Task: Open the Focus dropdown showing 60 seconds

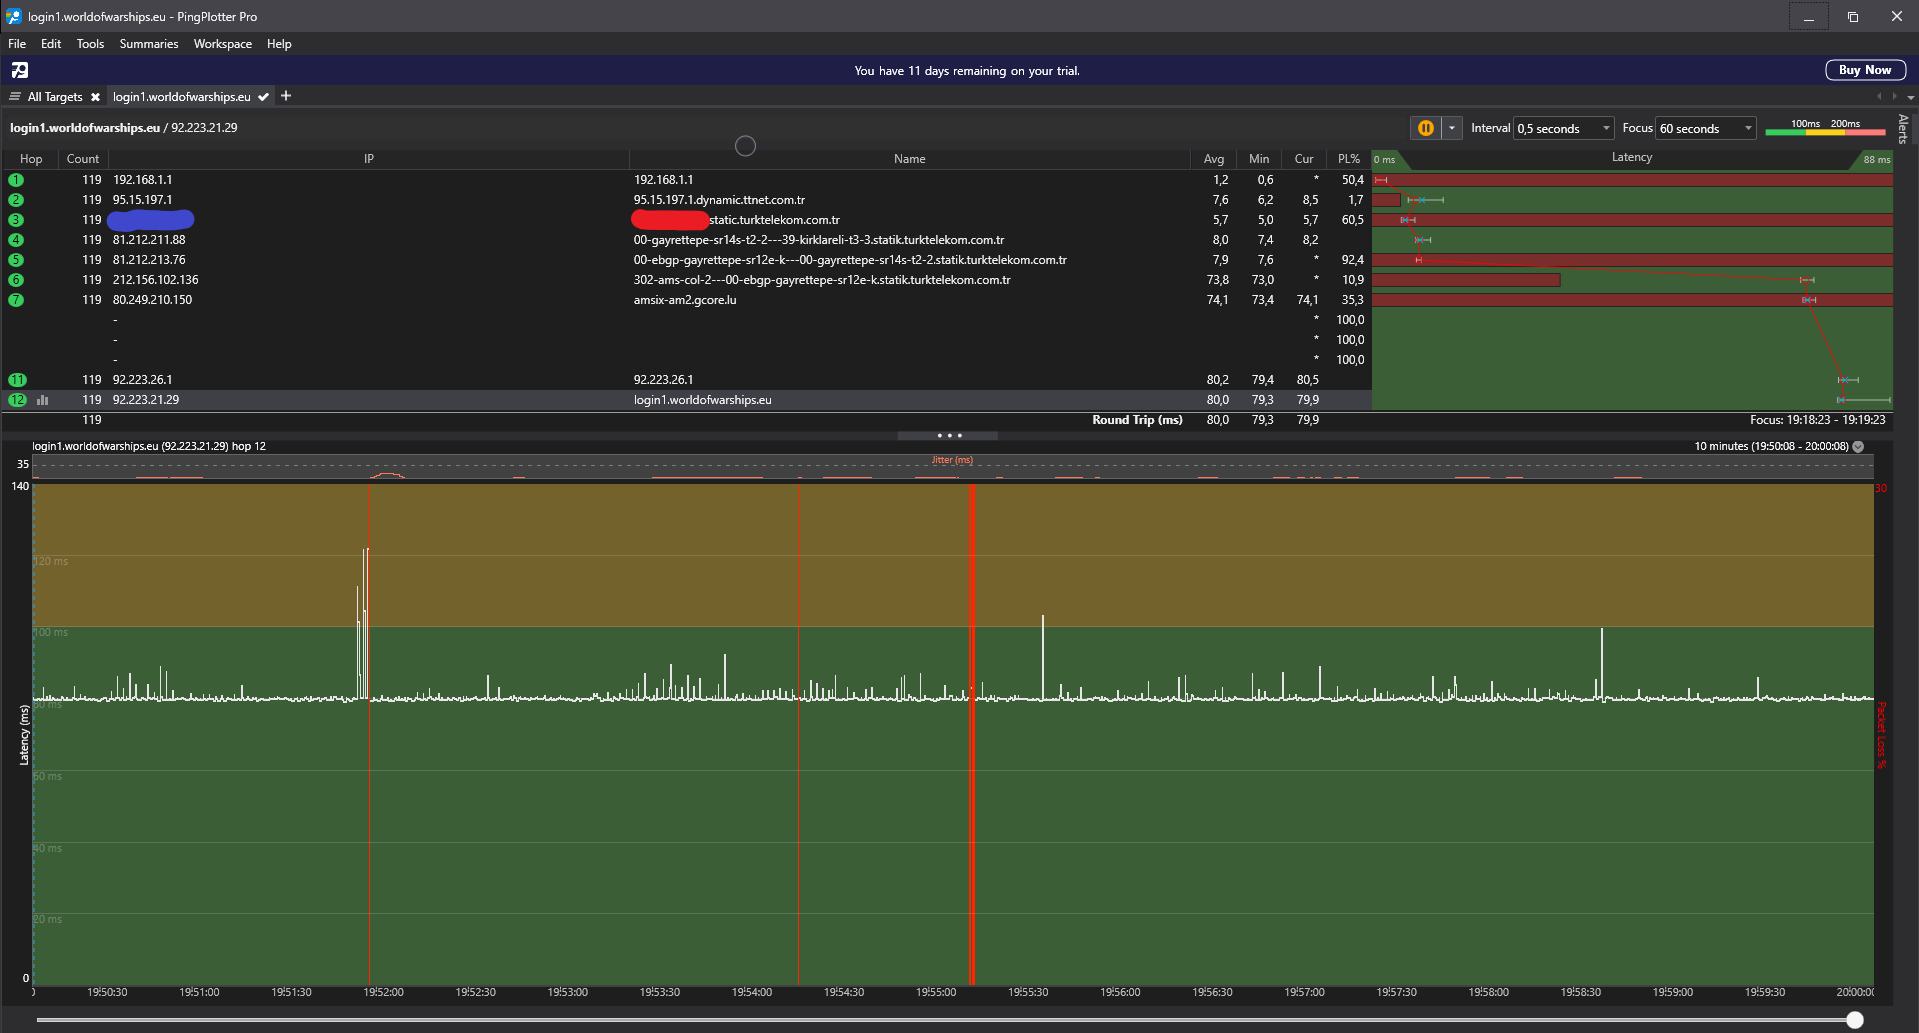Action: point(1706,128)
